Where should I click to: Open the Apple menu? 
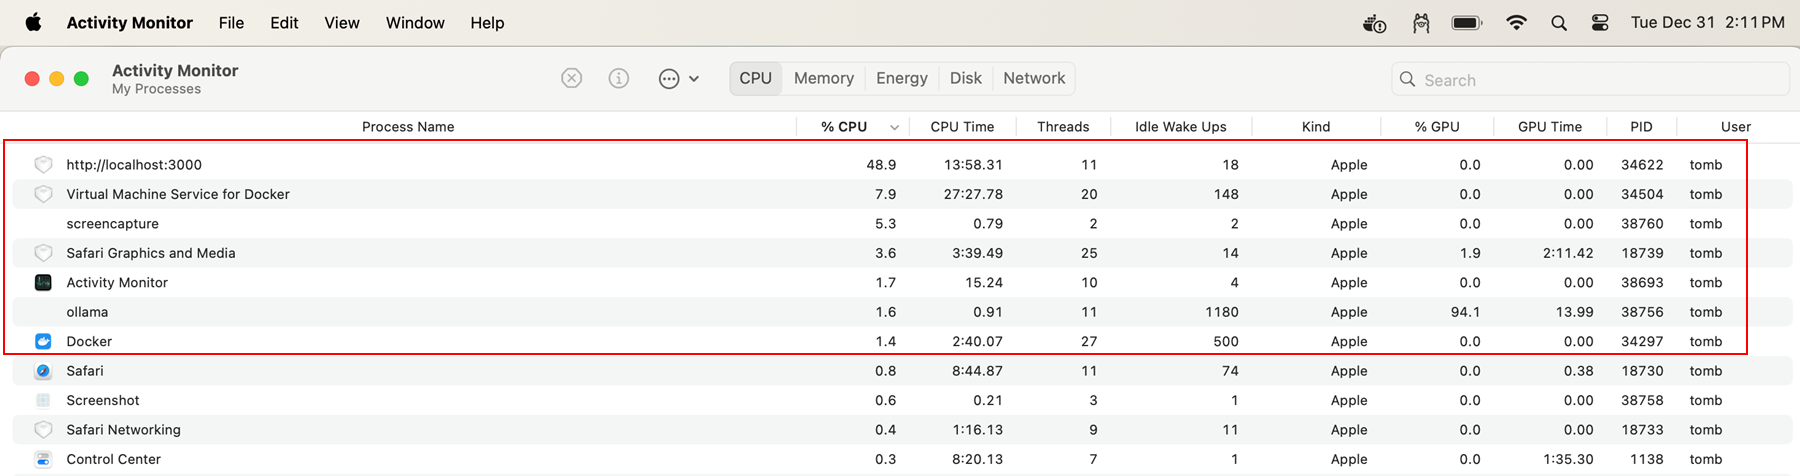[33, 23]
